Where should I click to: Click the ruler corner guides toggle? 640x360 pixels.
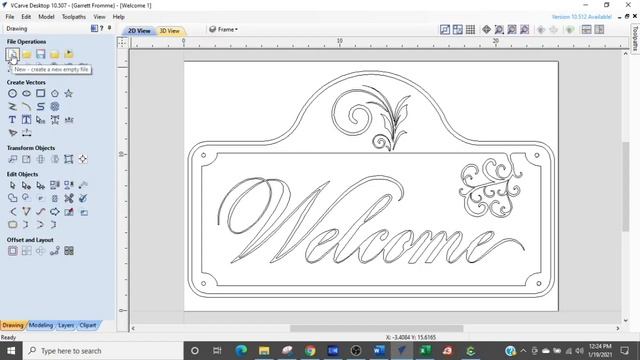122,42
